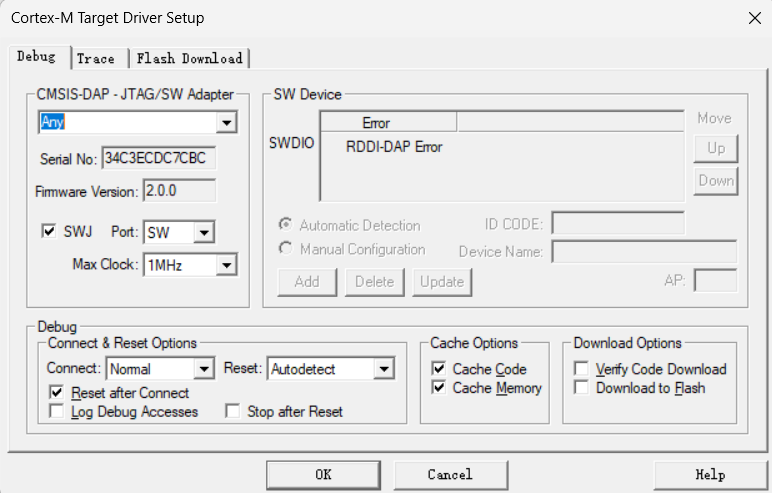The width and height of the screenshot is (772, 493).
Task: Select Automatic Detection radio button
Action: 285,225
